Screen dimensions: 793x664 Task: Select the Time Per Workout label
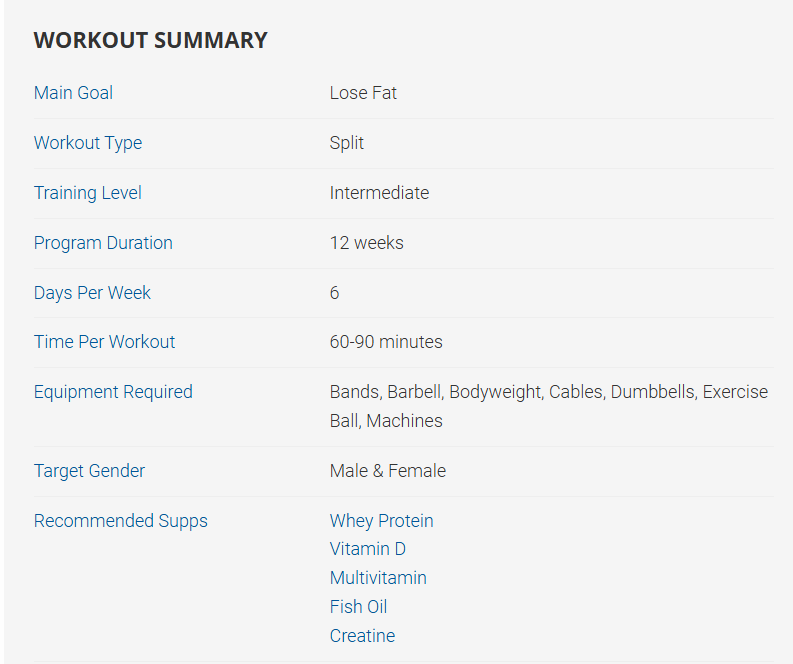104,342
